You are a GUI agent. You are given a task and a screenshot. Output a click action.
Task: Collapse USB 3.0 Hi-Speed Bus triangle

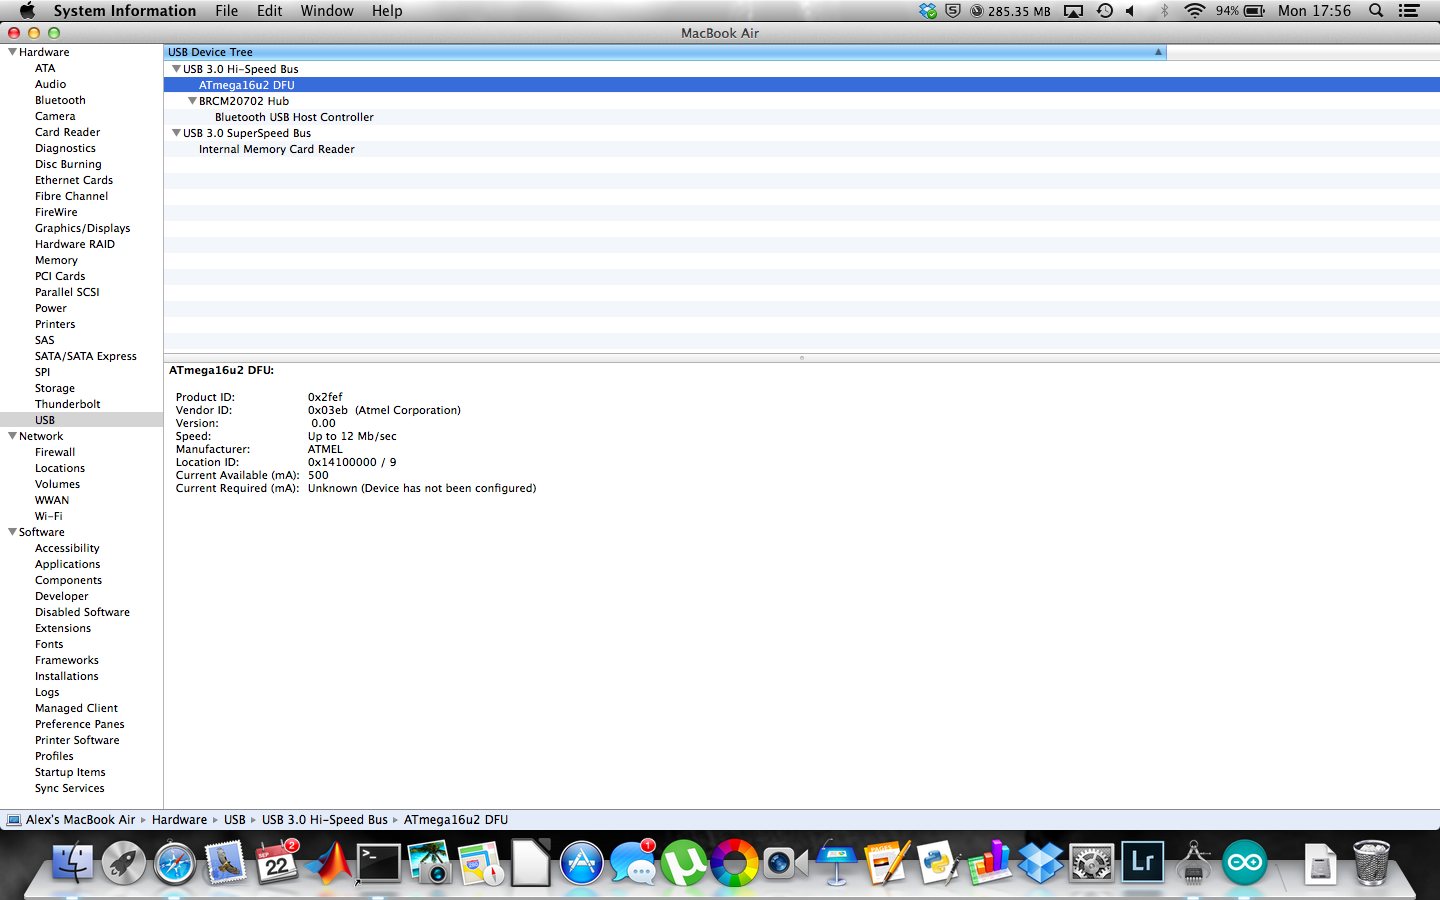click(x=176, y=69)
